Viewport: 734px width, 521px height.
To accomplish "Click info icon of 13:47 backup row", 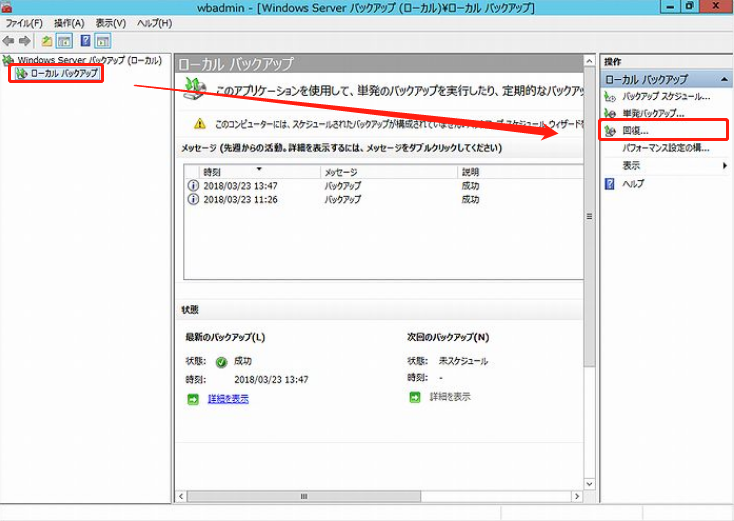I will pos(193,186).
